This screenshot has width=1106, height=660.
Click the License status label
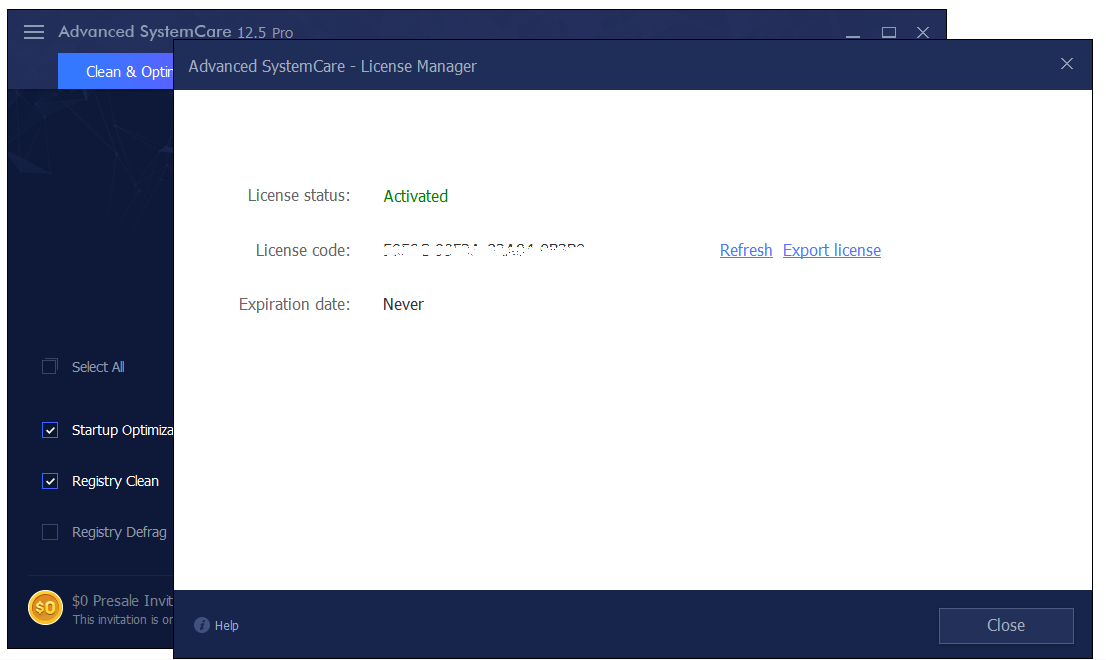pyautogui.click(x=298, y=195)
